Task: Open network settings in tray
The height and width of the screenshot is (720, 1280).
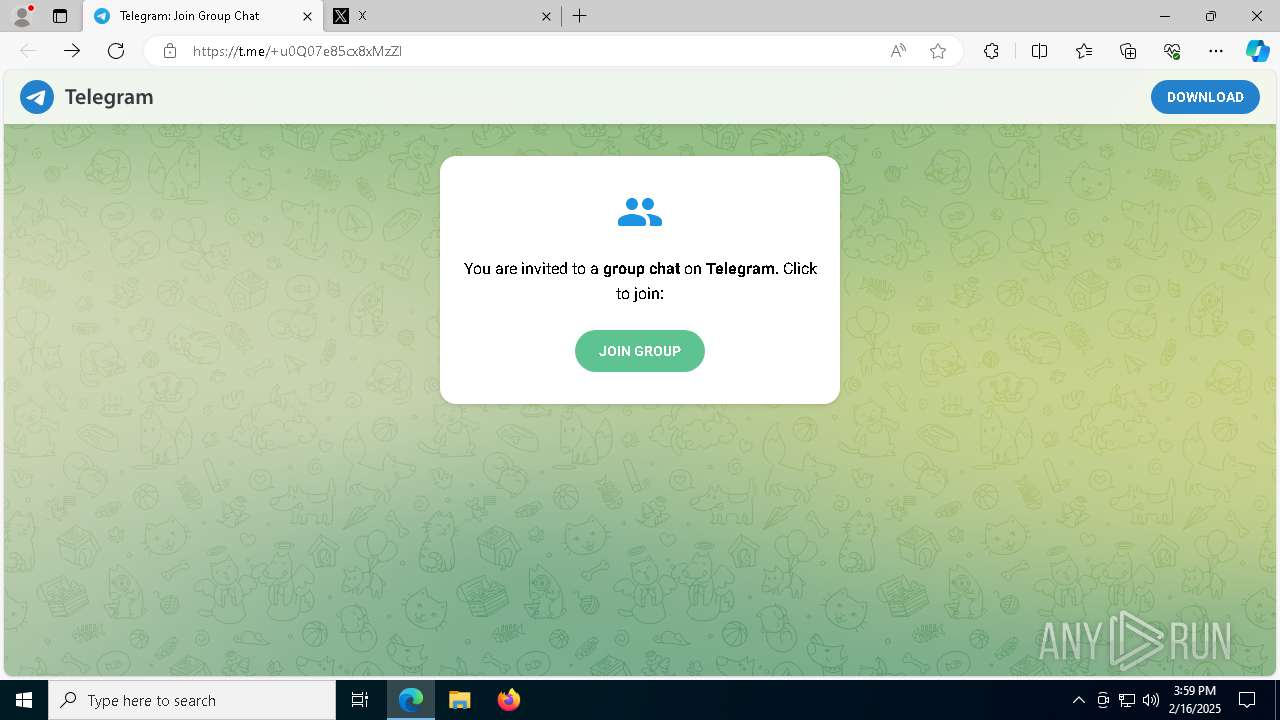Action: pyautogui.click(x=1127, y=700)
